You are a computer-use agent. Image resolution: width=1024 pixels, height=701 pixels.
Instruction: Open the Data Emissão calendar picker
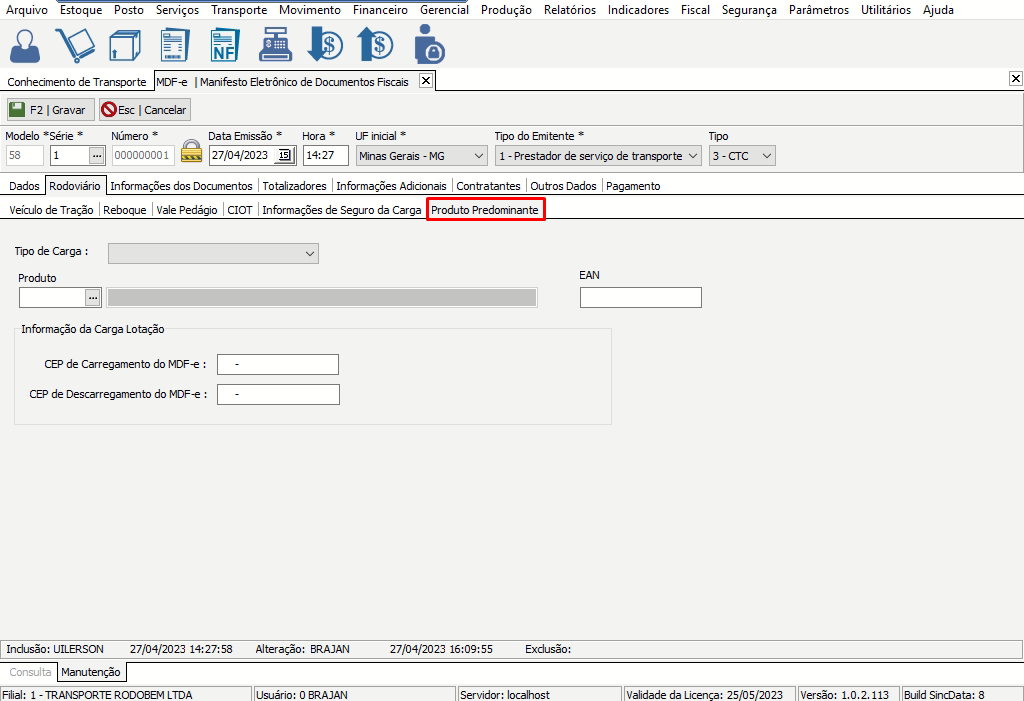pyautogui.click(x=284, y=155)
